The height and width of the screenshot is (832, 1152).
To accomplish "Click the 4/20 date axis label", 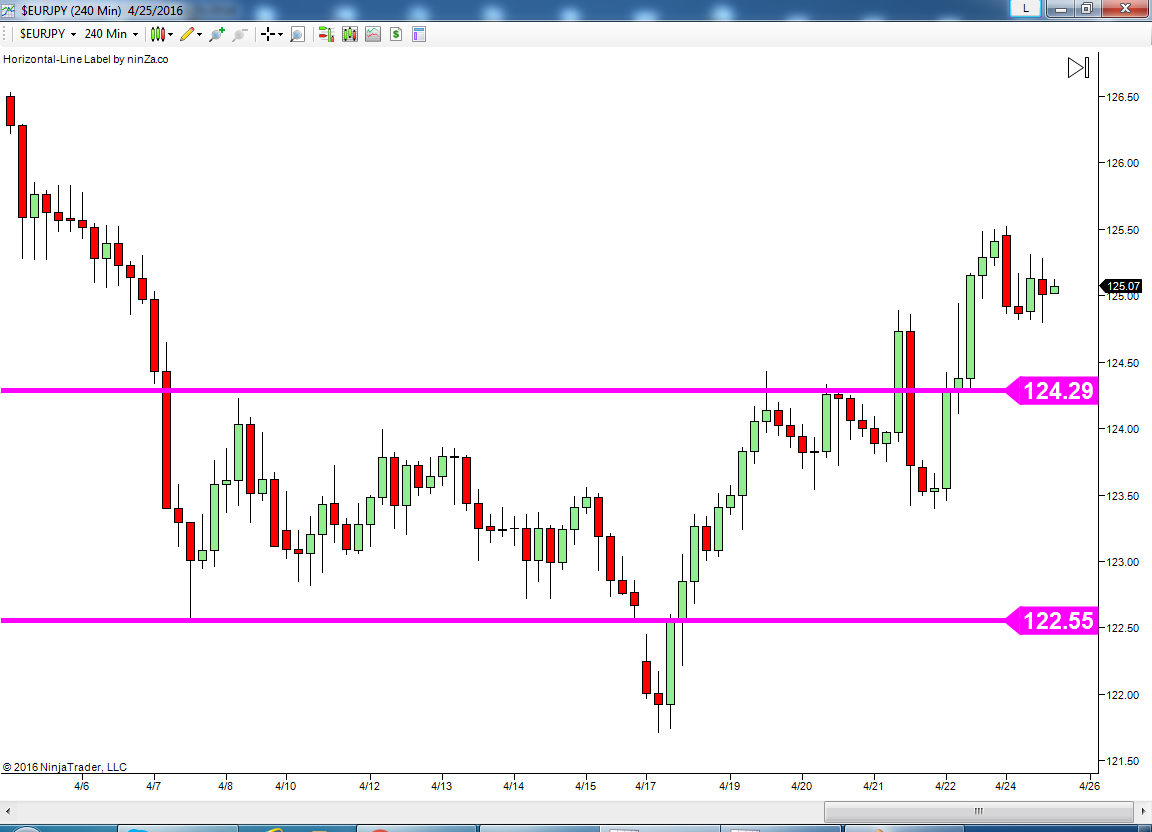I will coord(802,786).
